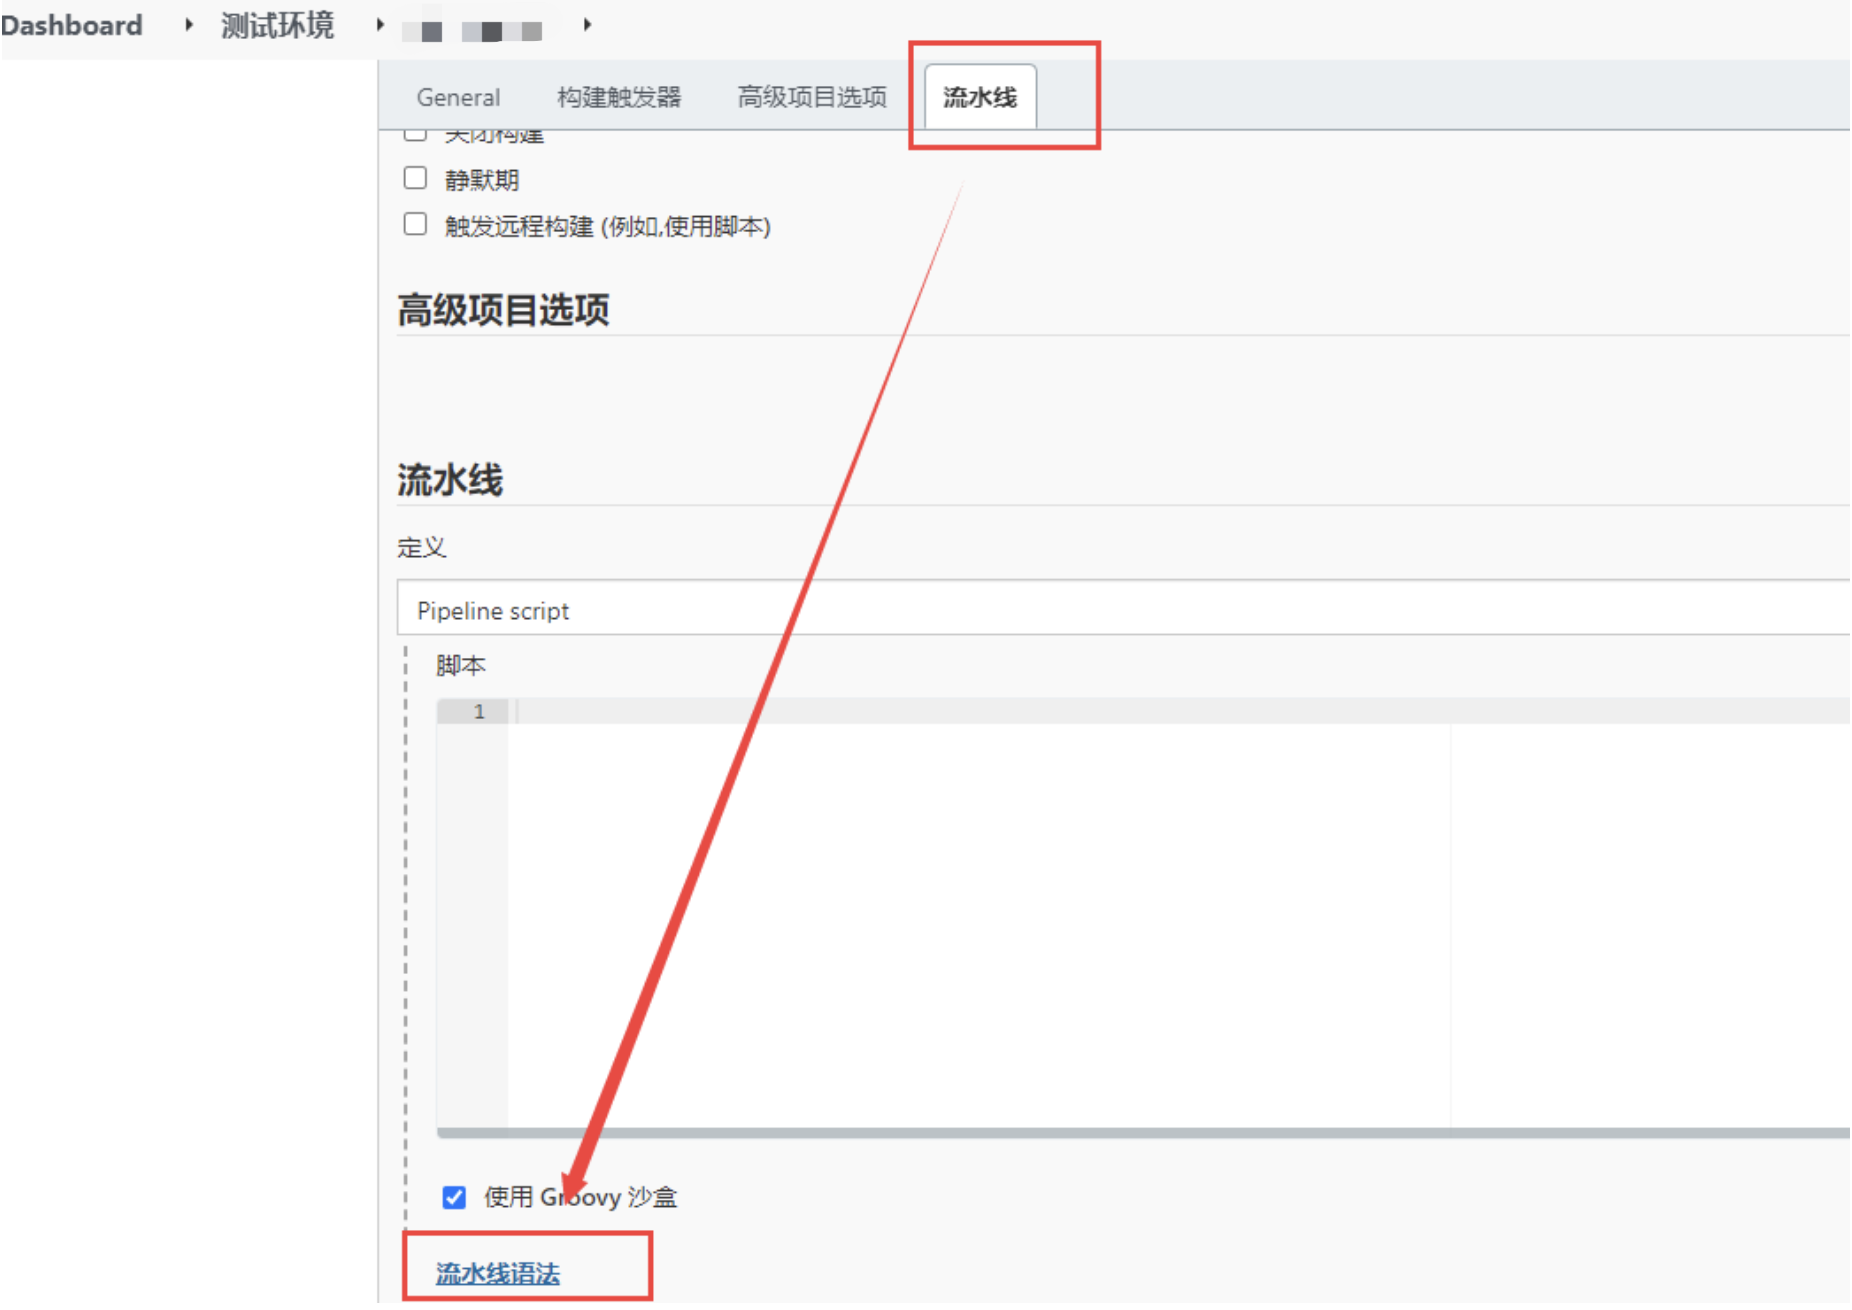
Task: Open the 流水线语法 link
Action: [497, 1273]
